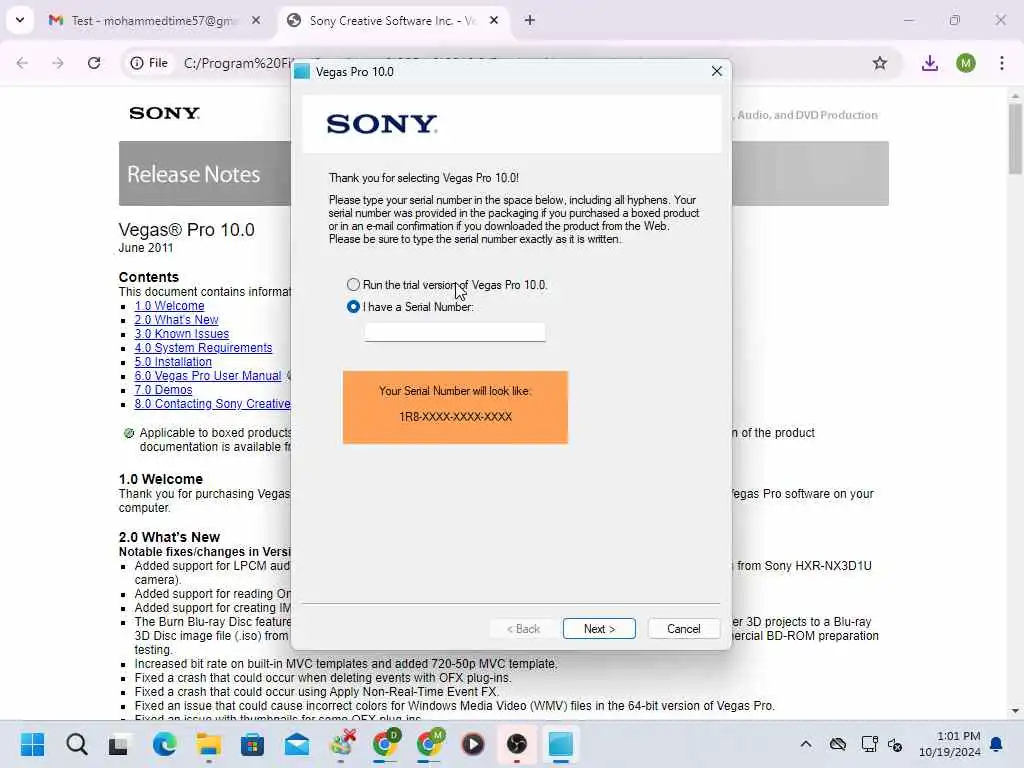The image size is (1024, 768).
Task: Click the page vertical scrollbar thumb
Action: (x=1015, y=139)
